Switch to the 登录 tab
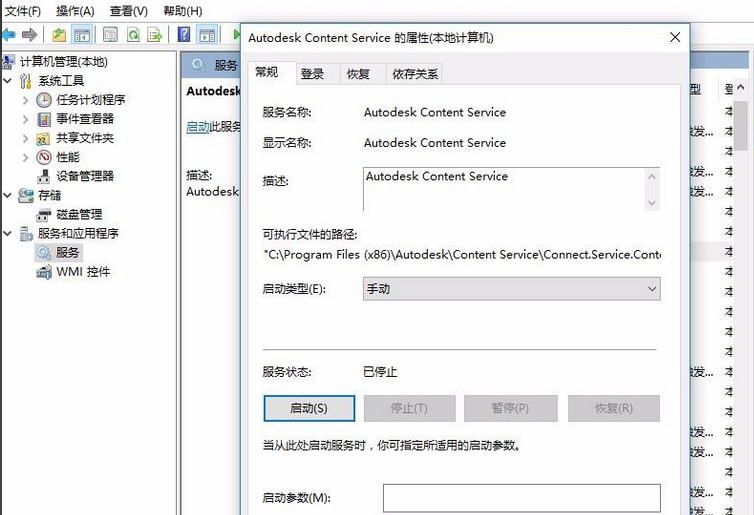This screenshot has width=754, height=515. coord(312,74)
